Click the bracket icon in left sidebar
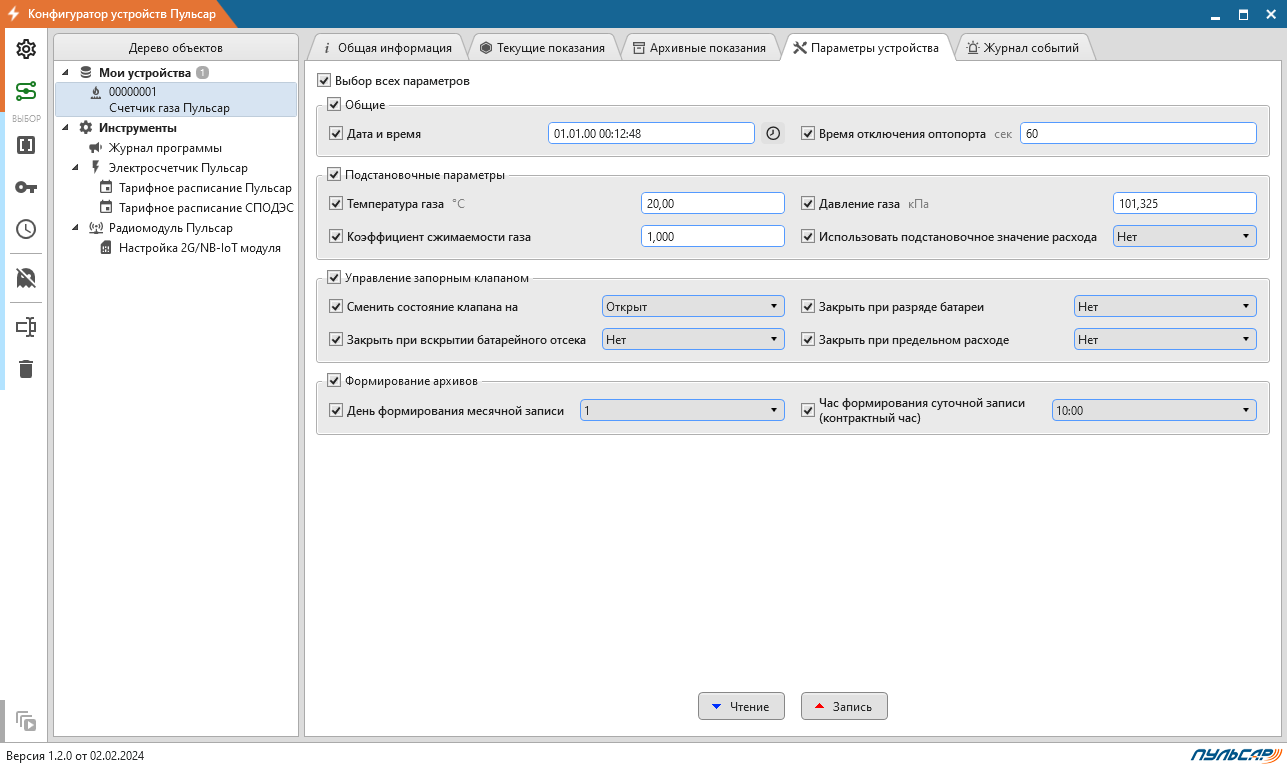Screen dimensions: 1287x768 click(26, 145)
